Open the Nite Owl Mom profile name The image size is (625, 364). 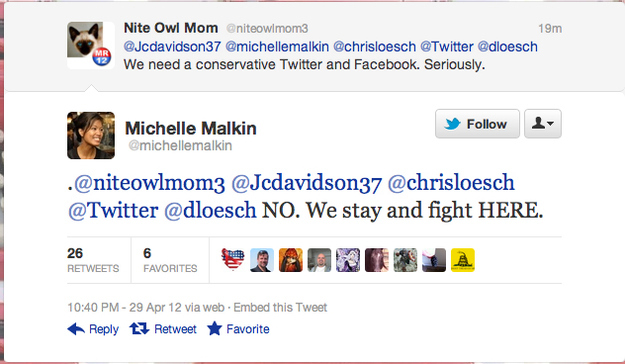click(171, 28)
